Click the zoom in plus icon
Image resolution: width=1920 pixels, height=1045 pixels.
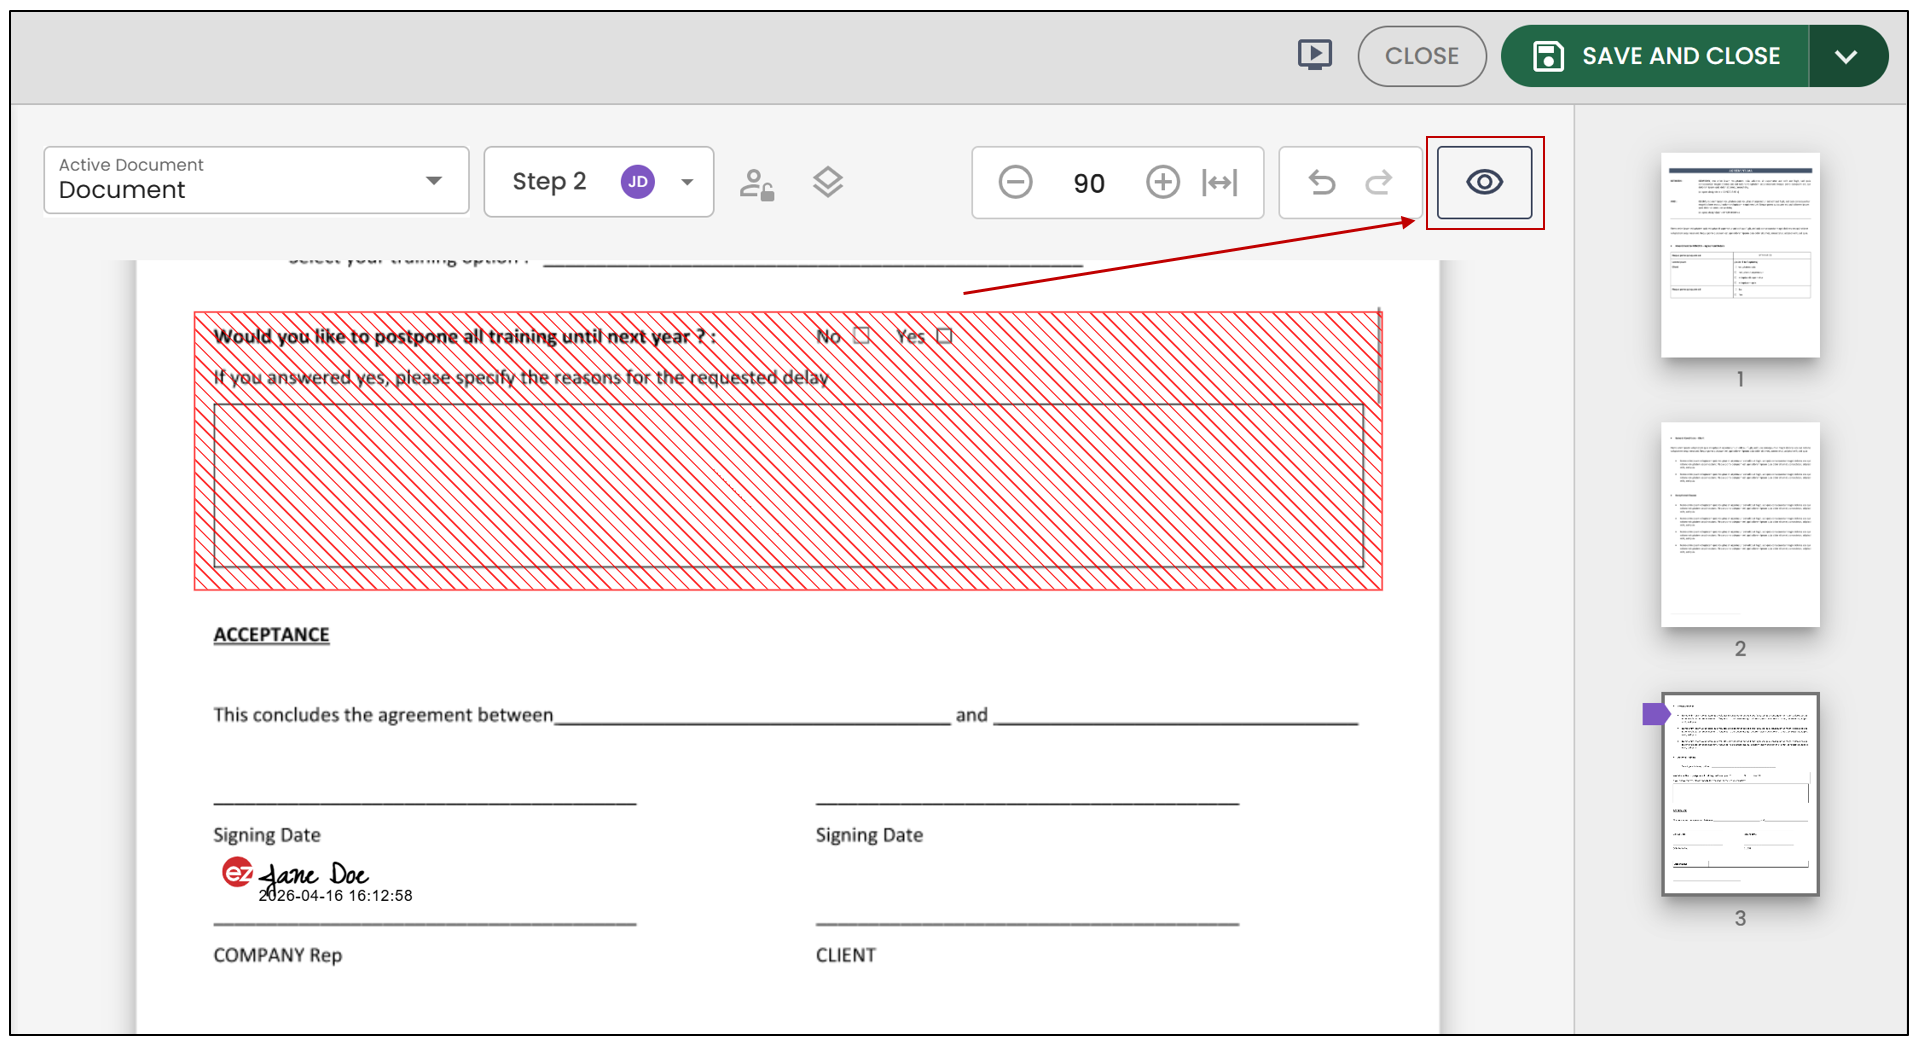tap(1162, 182)
